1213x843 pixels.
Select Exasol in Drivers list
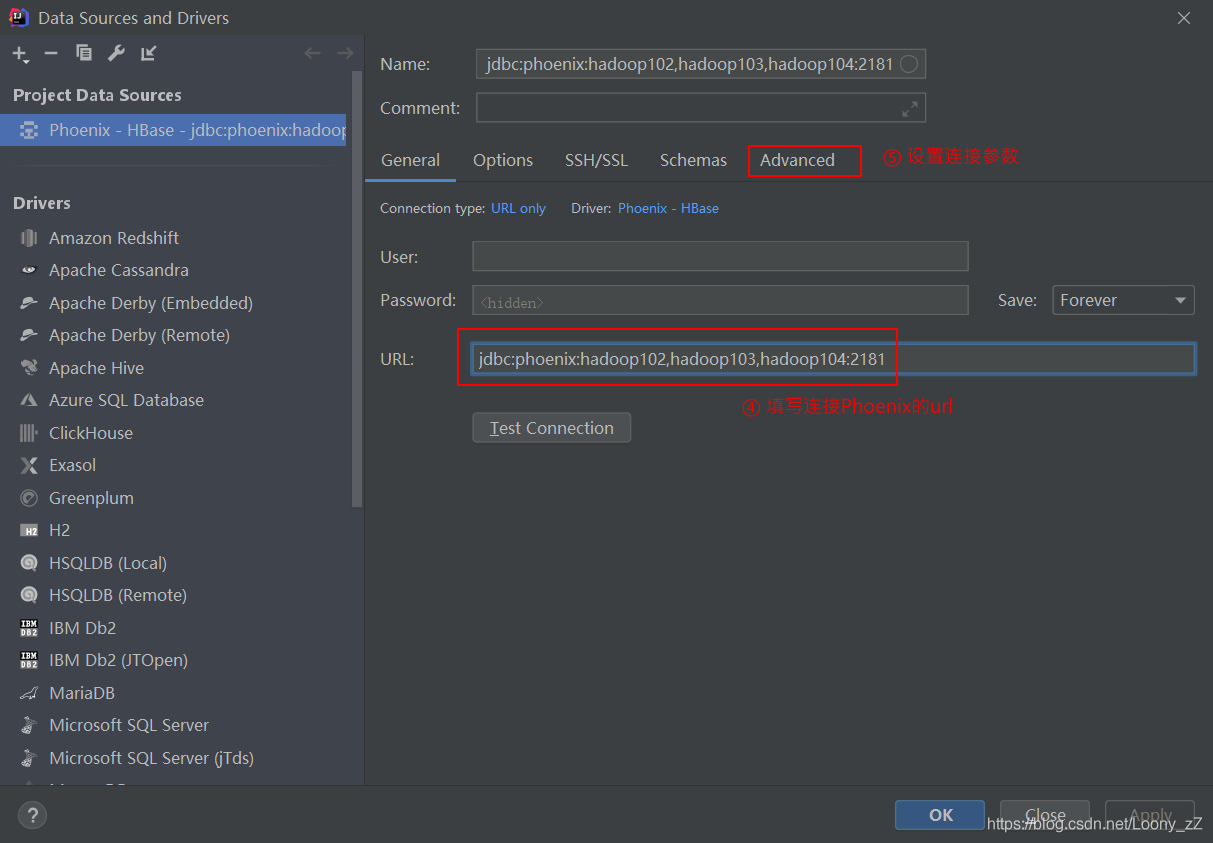coord(72,465)
